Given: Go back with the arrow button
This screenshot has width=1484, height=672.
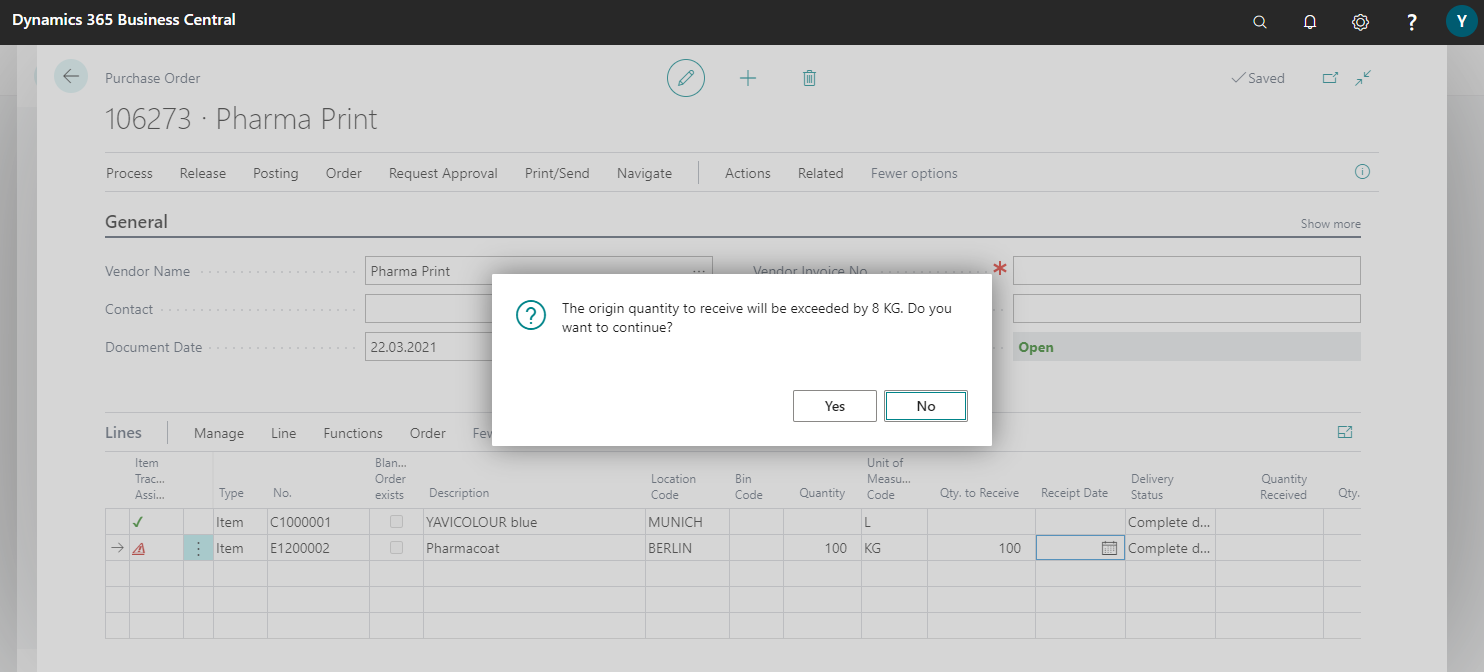Looking at the screenshot, I should point(71,77).
